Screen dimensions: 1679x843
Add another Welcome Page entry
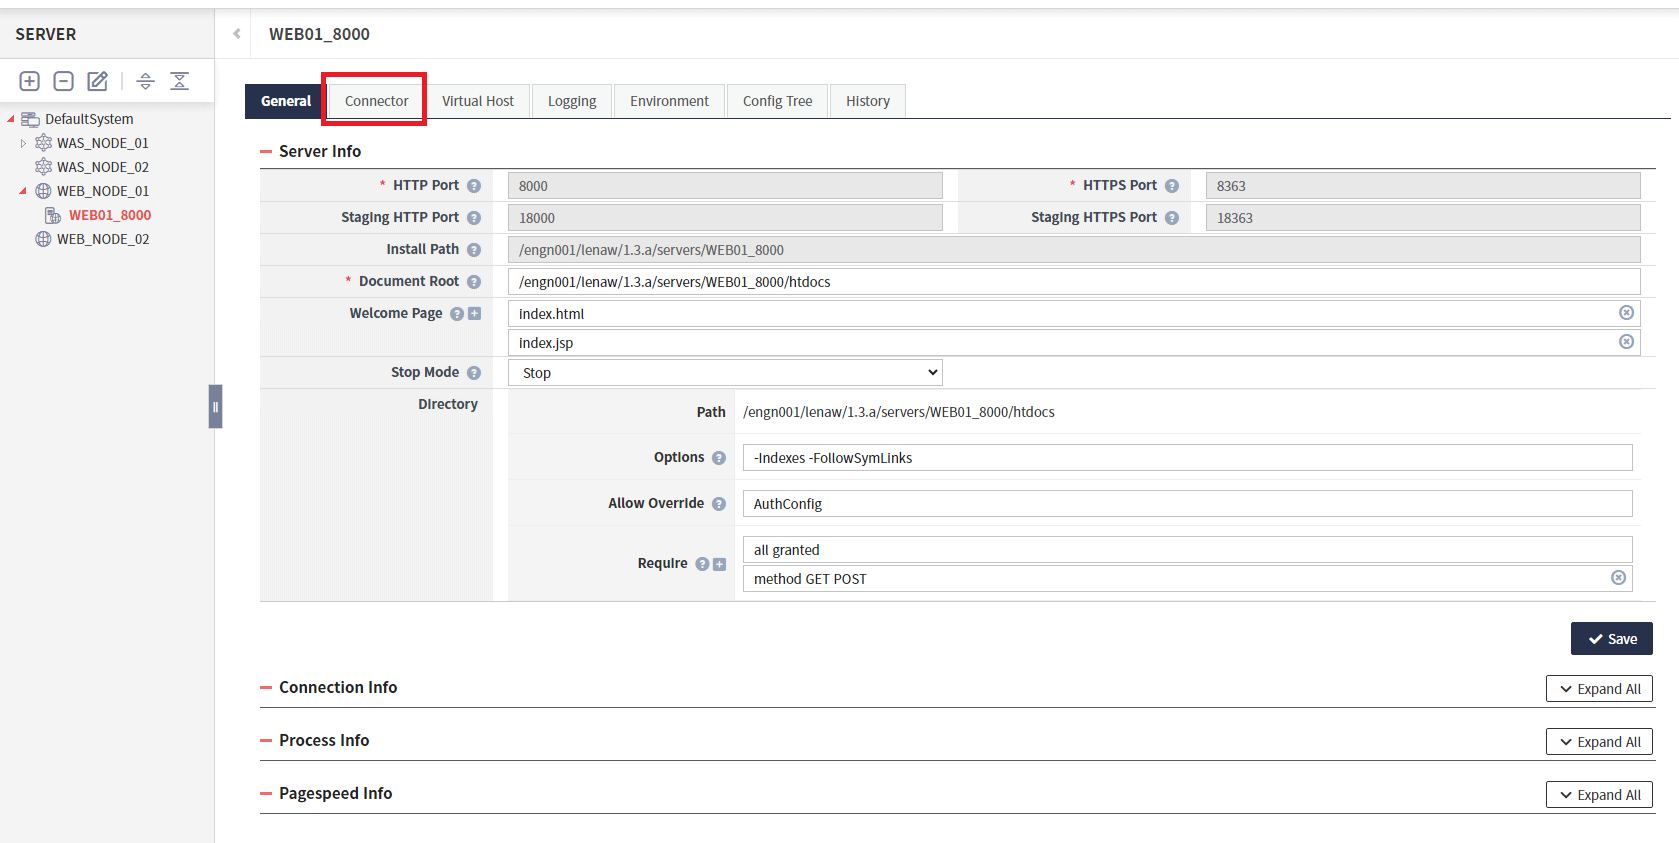(475, 314)
